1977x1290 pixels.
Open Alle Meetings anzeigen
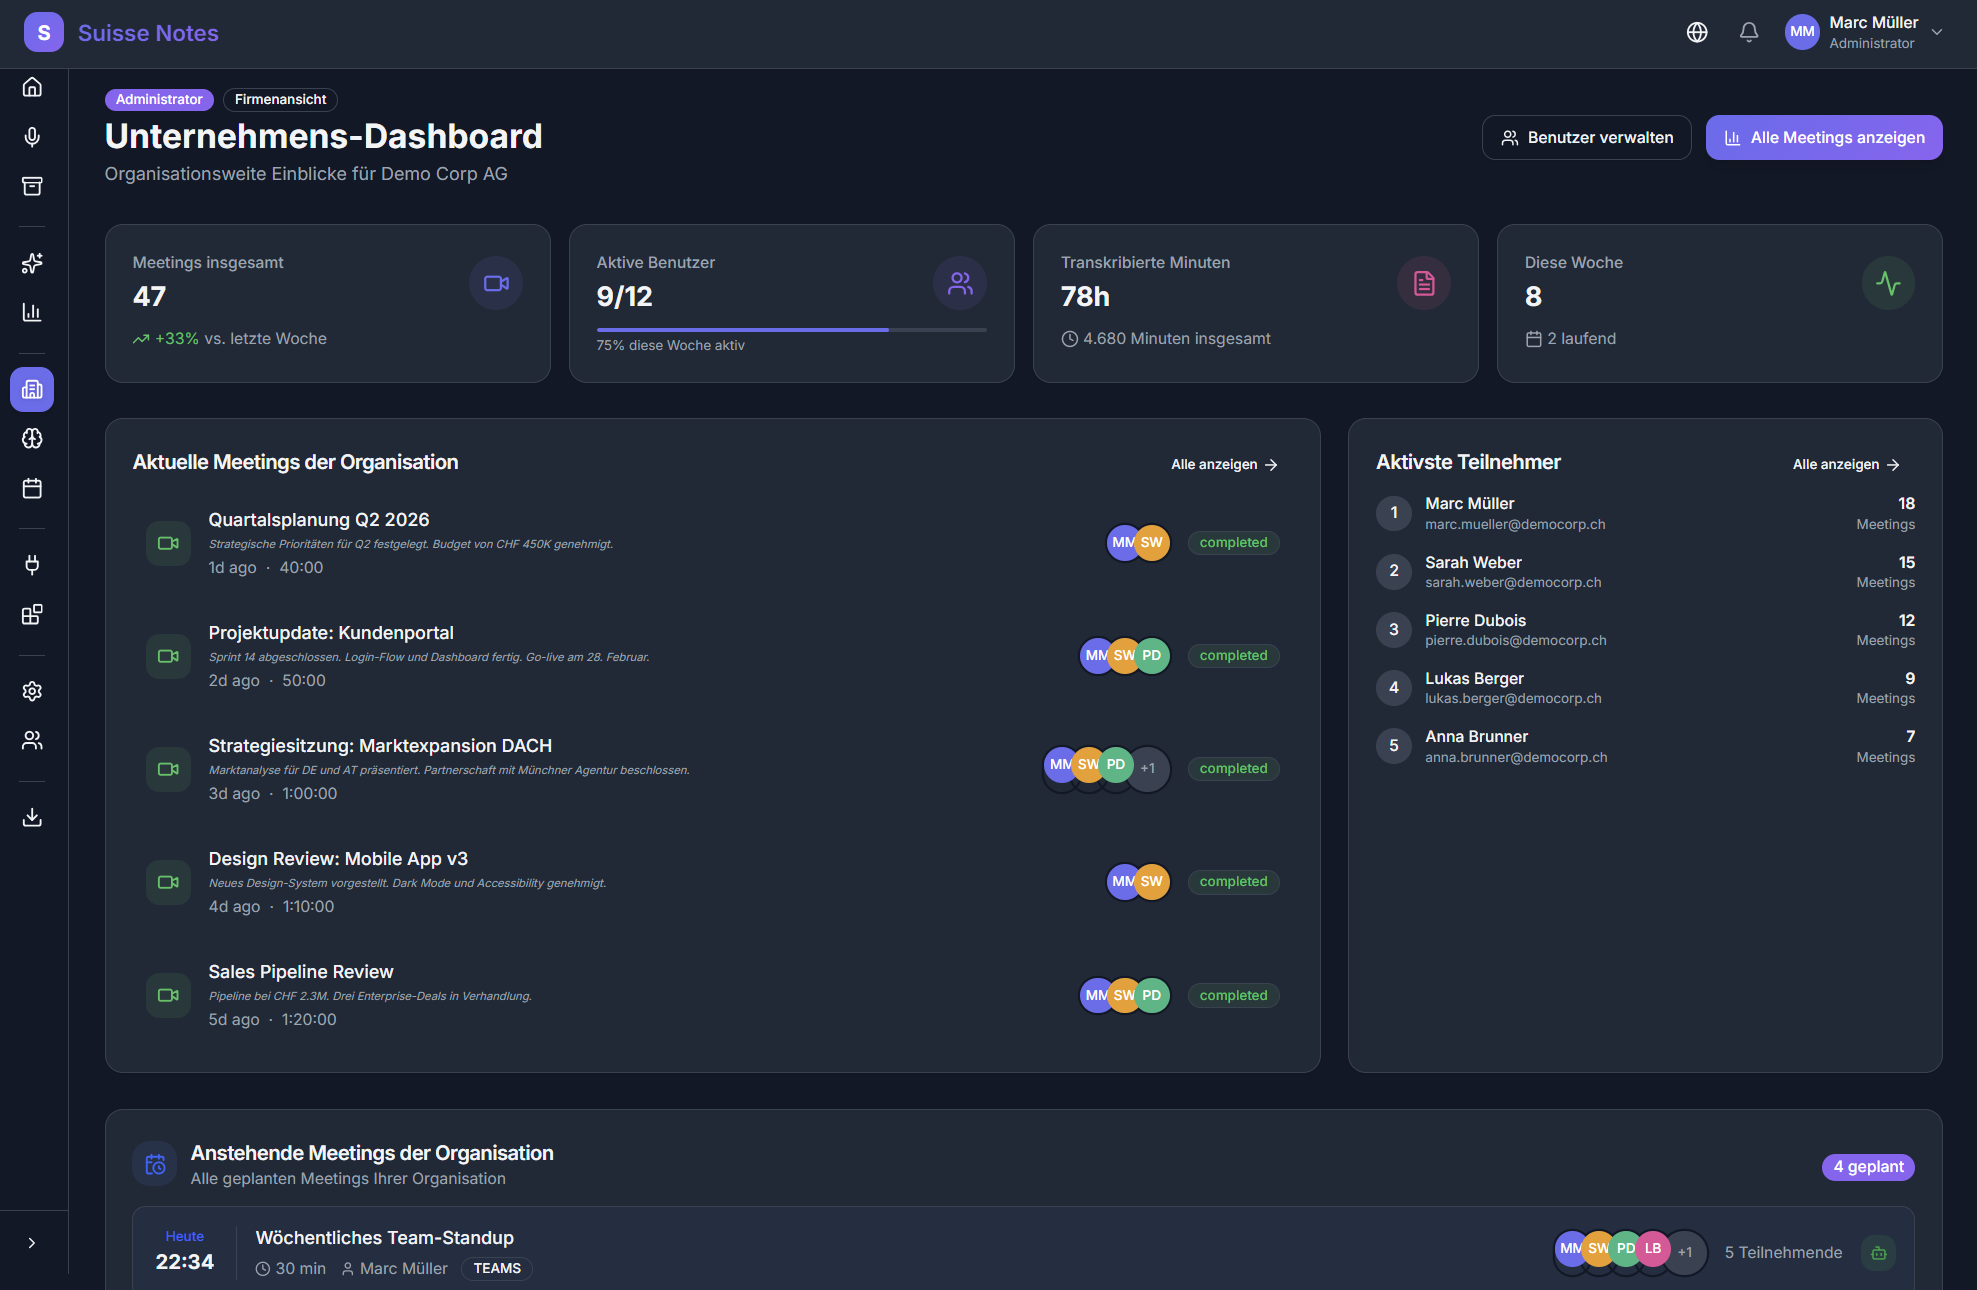(x=1823, y=137)
